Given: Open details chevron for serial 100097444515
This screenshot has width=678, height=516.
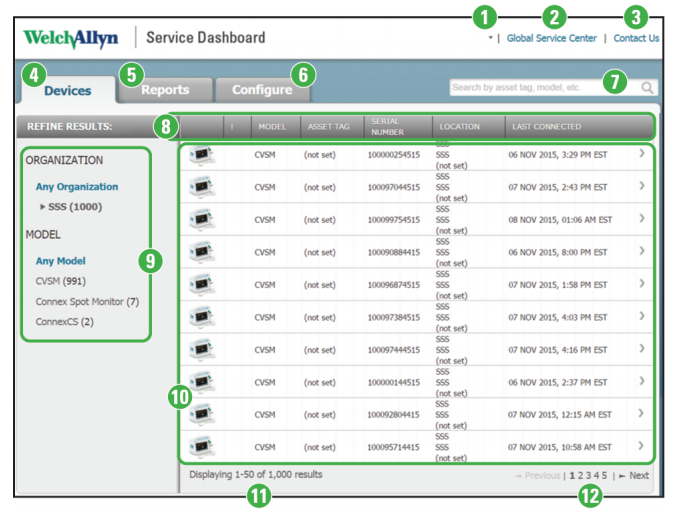Looking at the screenshot, I should click(642, 348).
